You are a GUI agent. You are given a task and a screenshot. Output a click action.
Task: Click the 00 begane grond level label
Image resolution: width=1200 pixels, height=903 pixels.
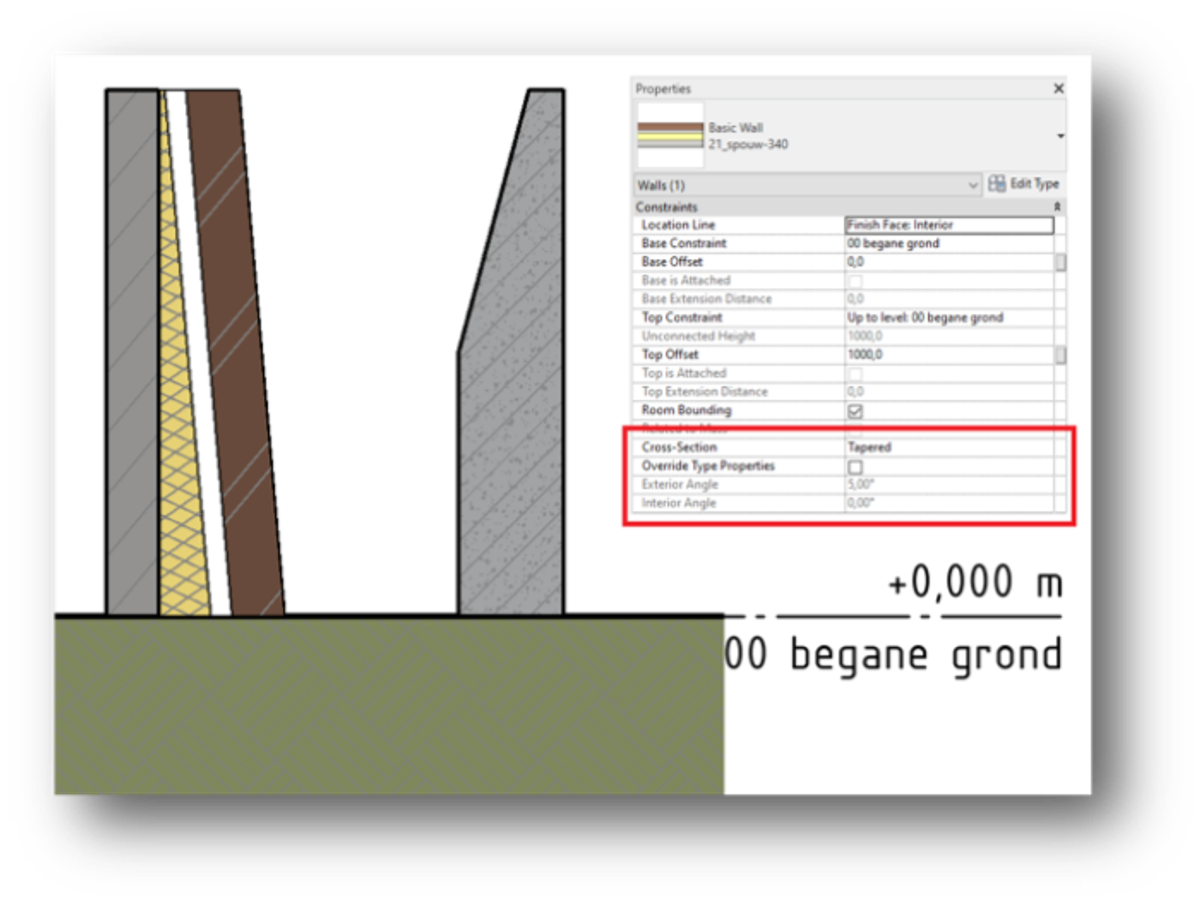892,656
